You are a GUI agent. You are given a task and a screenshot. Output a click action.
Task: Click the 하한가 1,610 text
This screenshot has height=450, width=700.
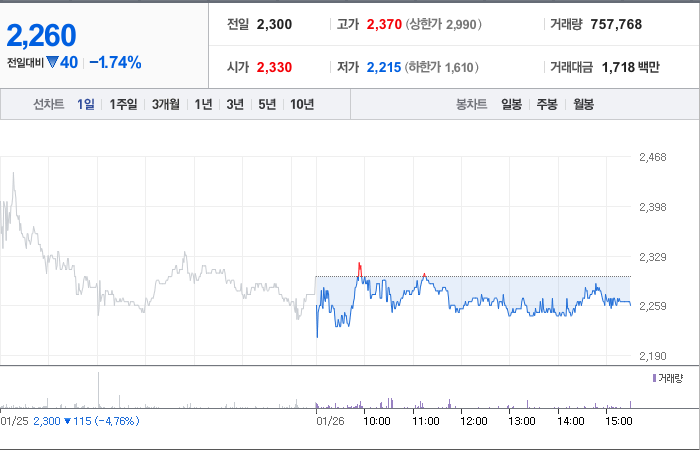click(442, 67)
